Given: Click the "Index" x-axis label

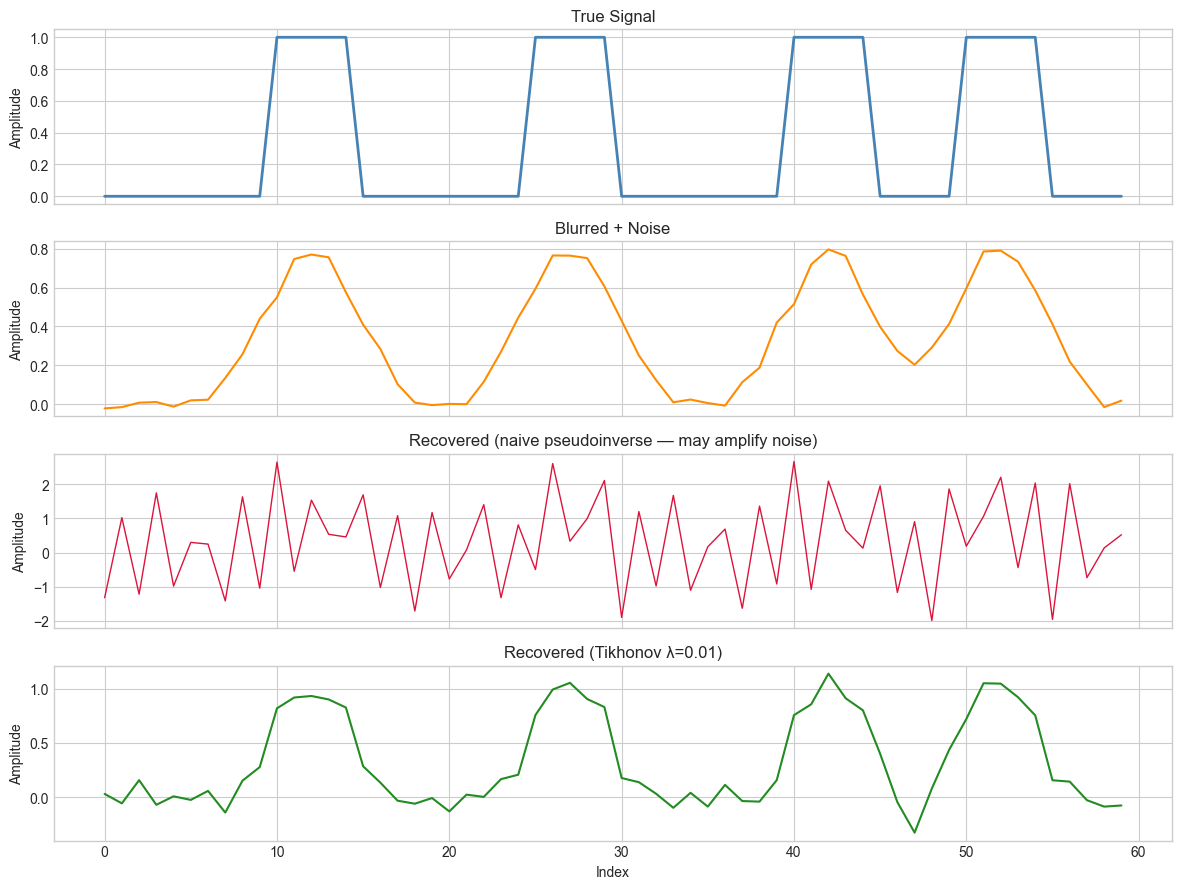Looking at the screenshot, I should 612,872.
